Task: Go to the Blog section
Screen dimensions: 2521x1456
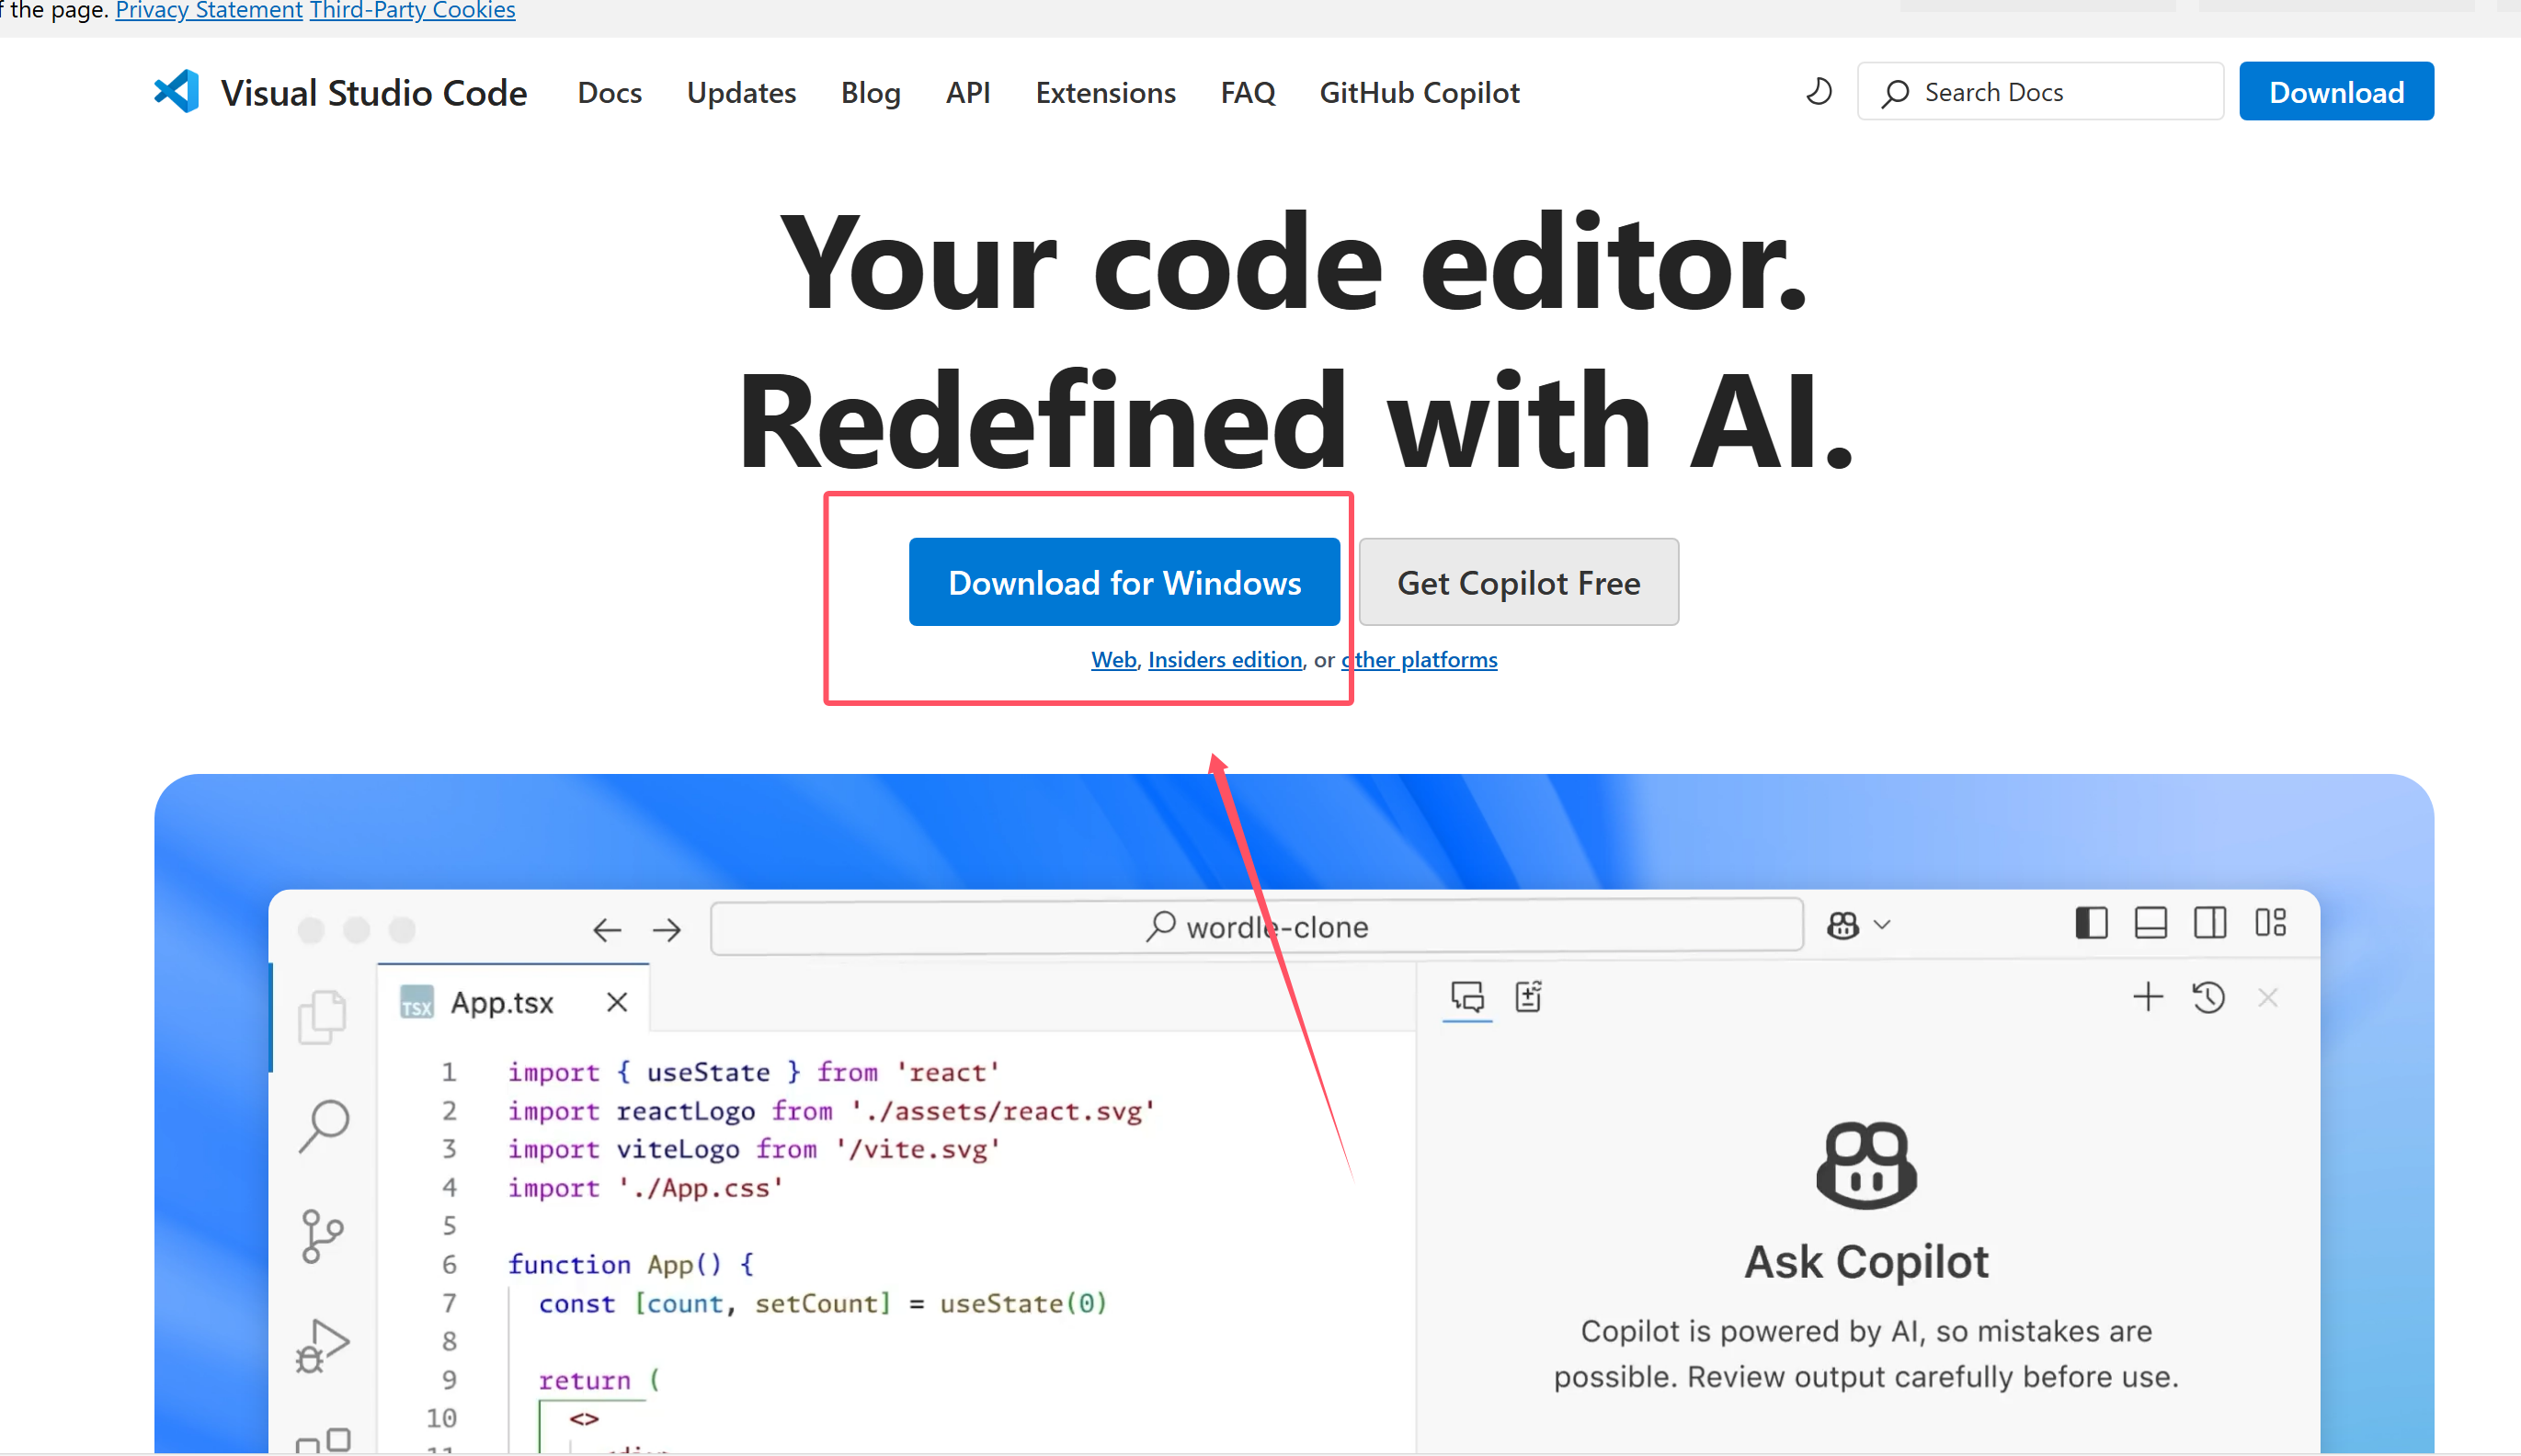Action: pyautogui.click(x=870, y=93)
